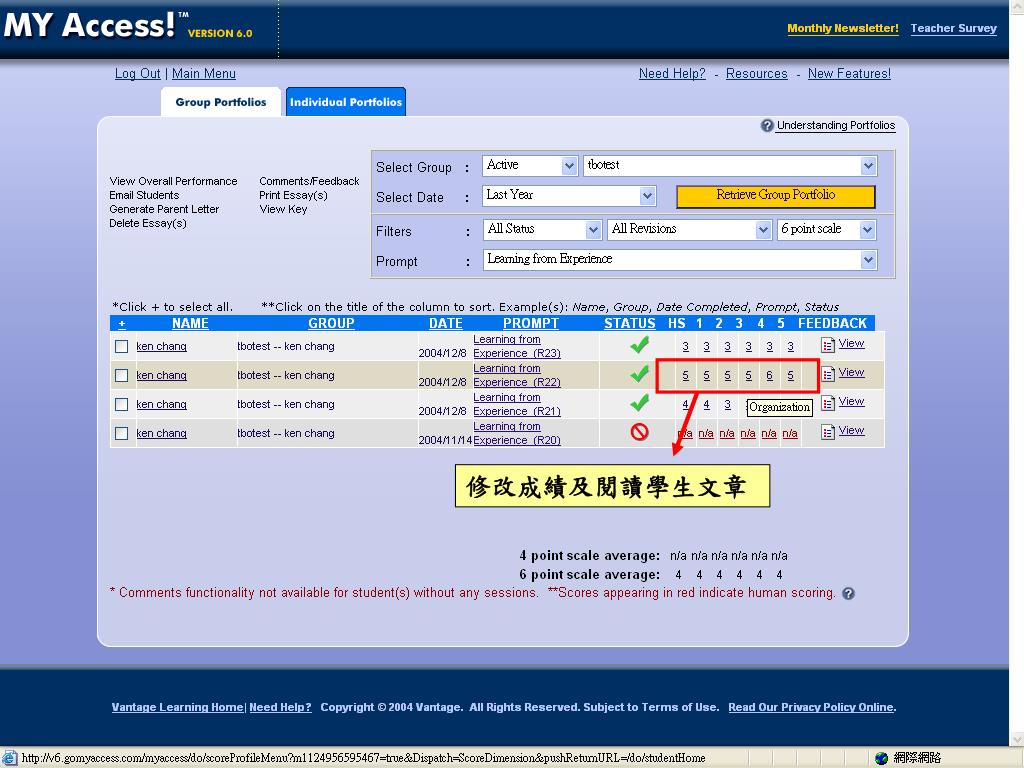The width and height of the screenshot is (1024, 768).
Task: Open the Learning from Experience prompt dropdown
Action: 680,259
